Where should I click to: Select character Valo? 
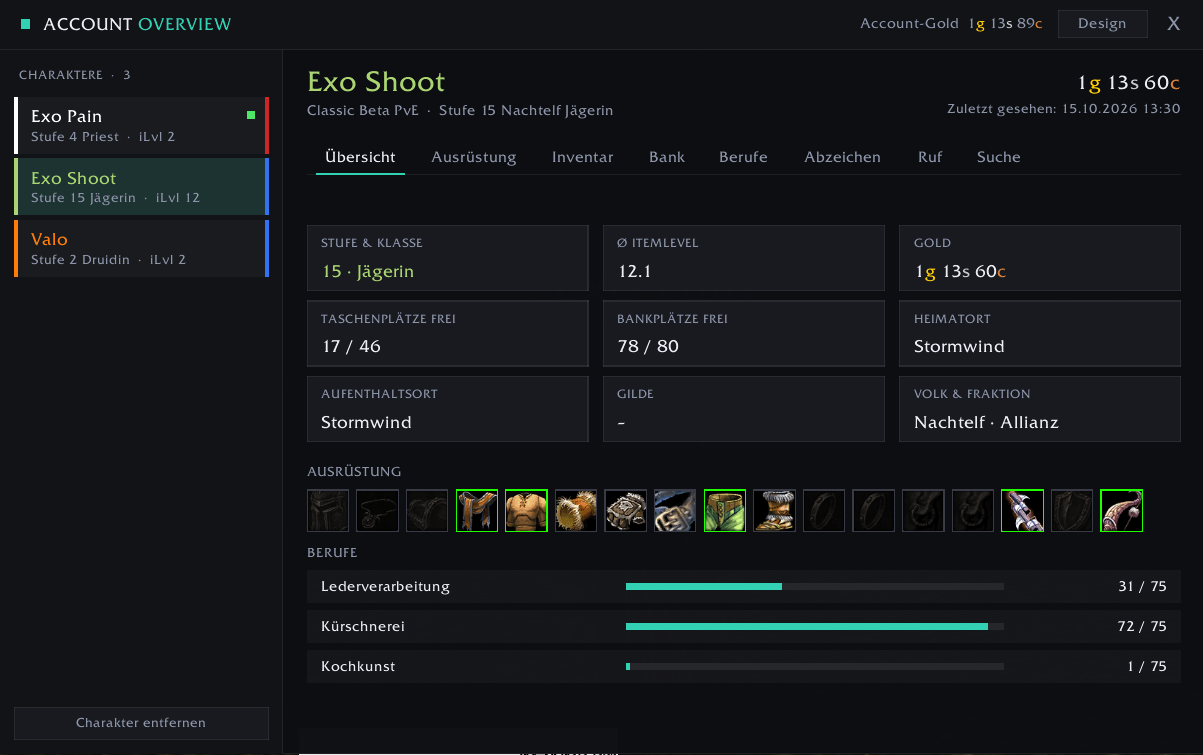click(141, 249)
